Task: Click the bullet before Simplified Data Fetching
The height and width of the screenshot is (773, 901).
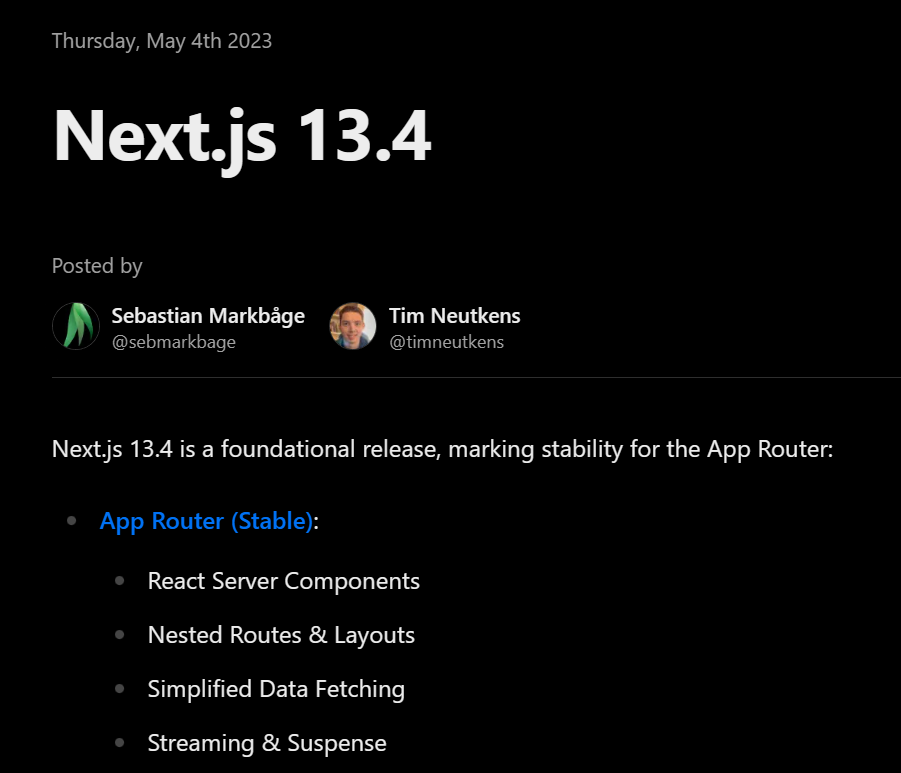Action: pyautogui.click(x=120, y=689)
